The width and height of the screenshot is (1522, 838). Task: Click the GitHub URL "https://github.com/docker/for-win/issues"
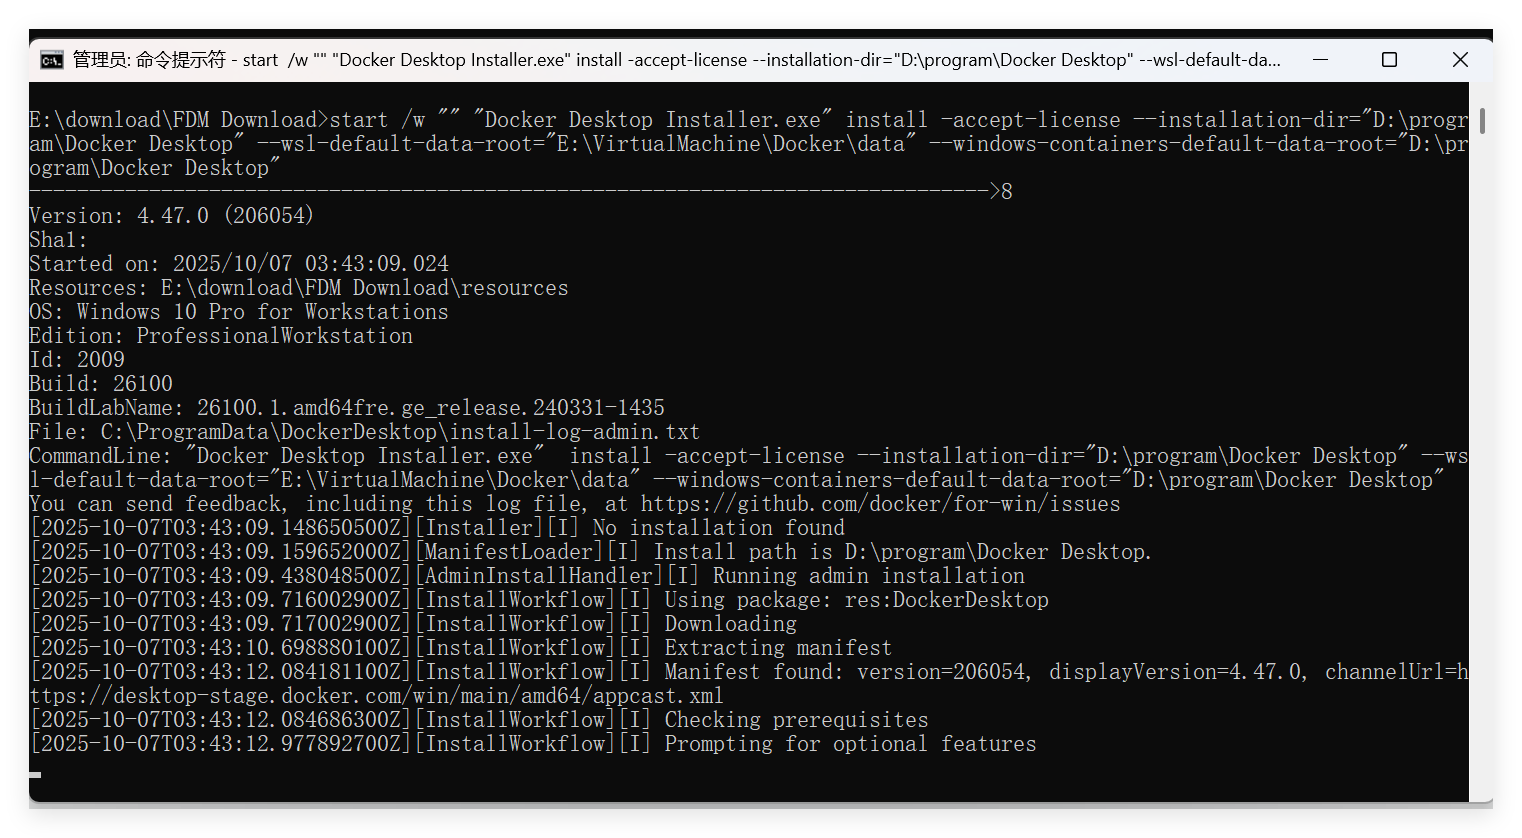point(881,504)
